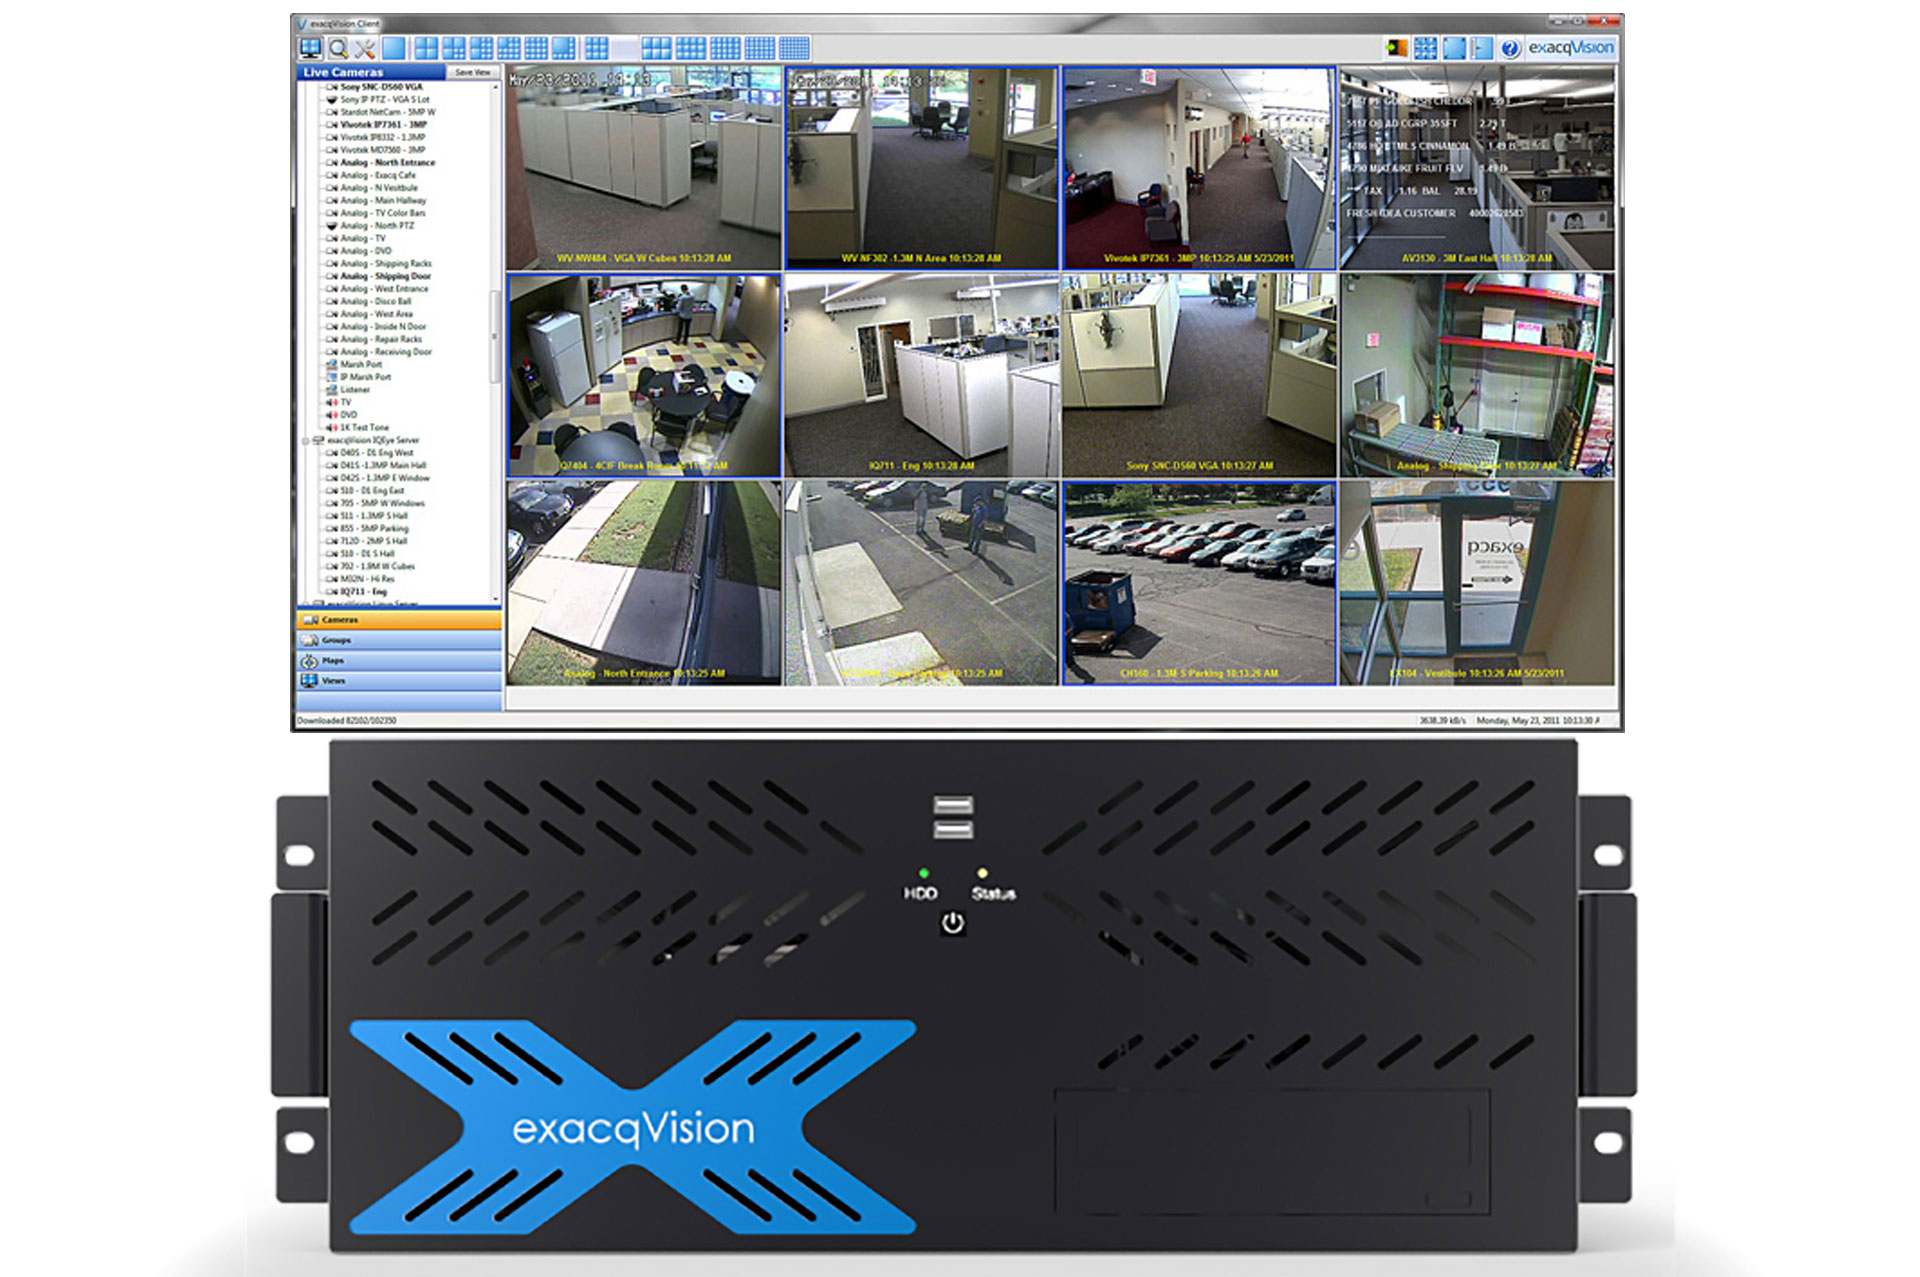The width and height of the screenshot is (1920, 1277).
Task: Click the orange door icon with green arrow
Action: tap(1397, 48)
